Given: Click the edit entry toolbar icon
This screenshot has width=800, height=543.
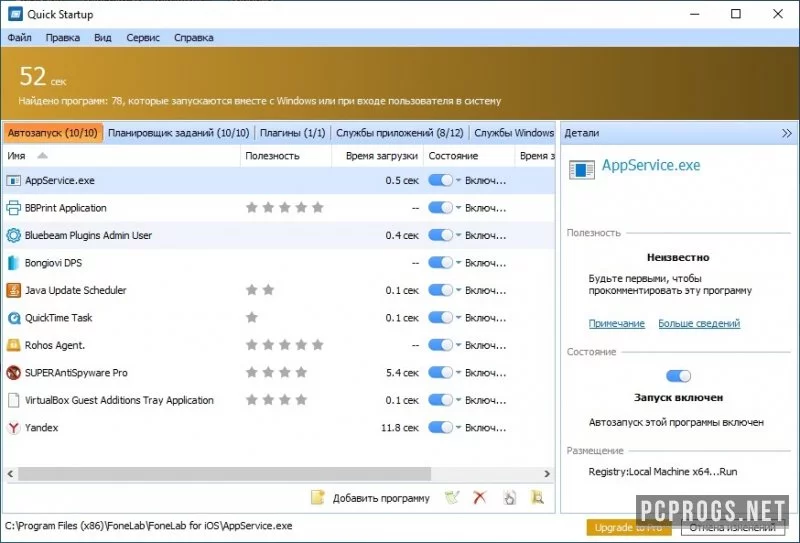Looking at the screenshot, I should (452, 498).
